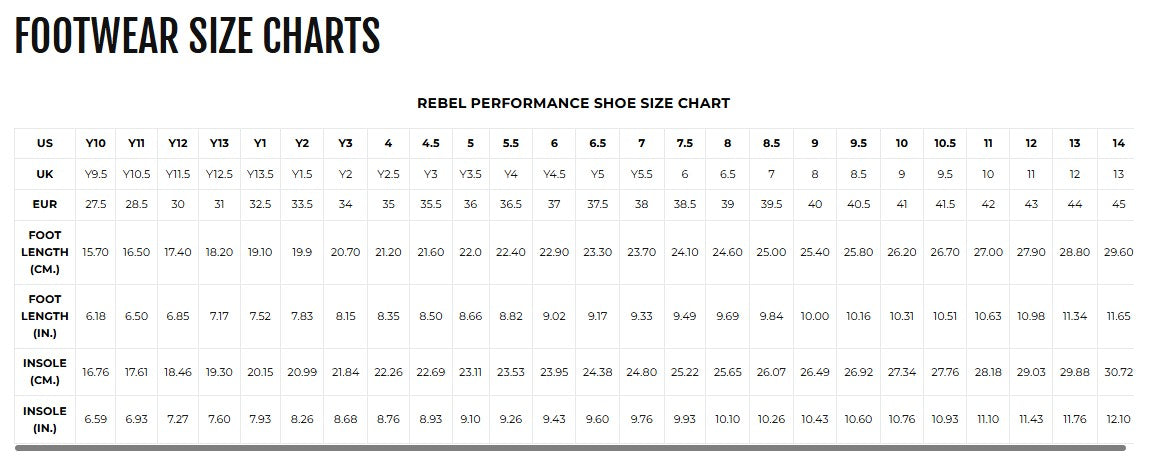This screenshot has height=464, width=1149.
Task: Select the US size Y10 cell
Action: click(x=96, y=143)
